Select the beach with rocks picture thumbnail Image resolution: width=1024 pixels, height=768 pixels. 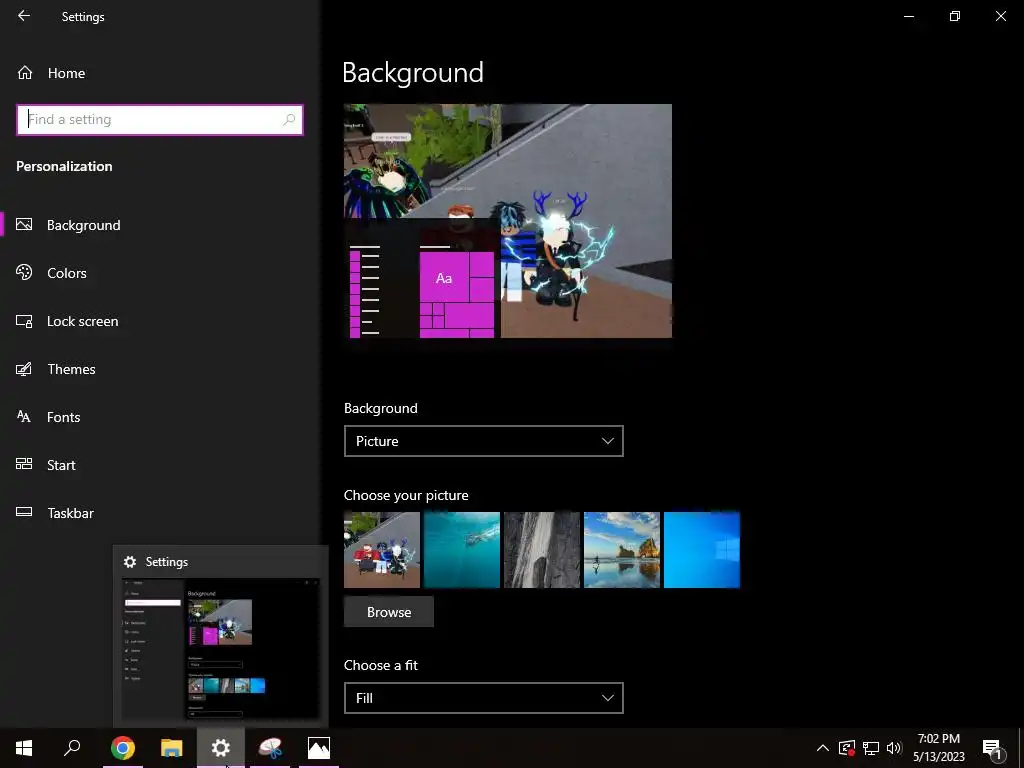pyautogui.click(x=622, y=550)
